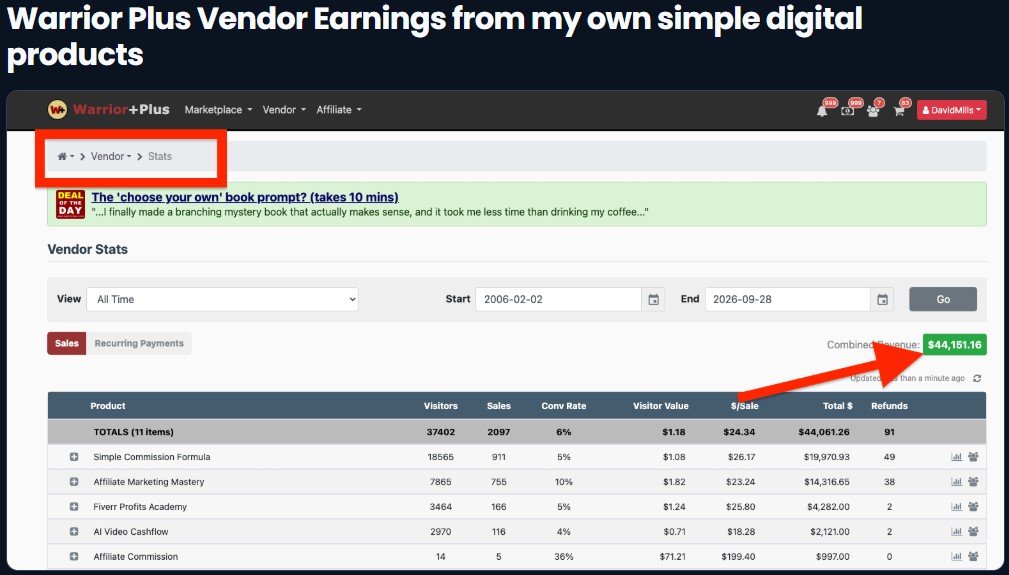Expand the AI Video Cashflow row
The height and width of the screenshot is (575, 1009).
pos(74,532)
